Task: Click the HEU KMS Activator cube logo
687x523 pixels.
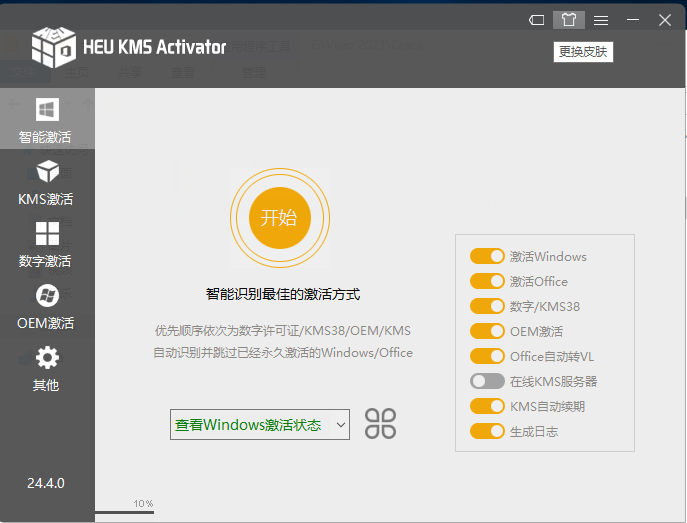Action: click(54, 44)
